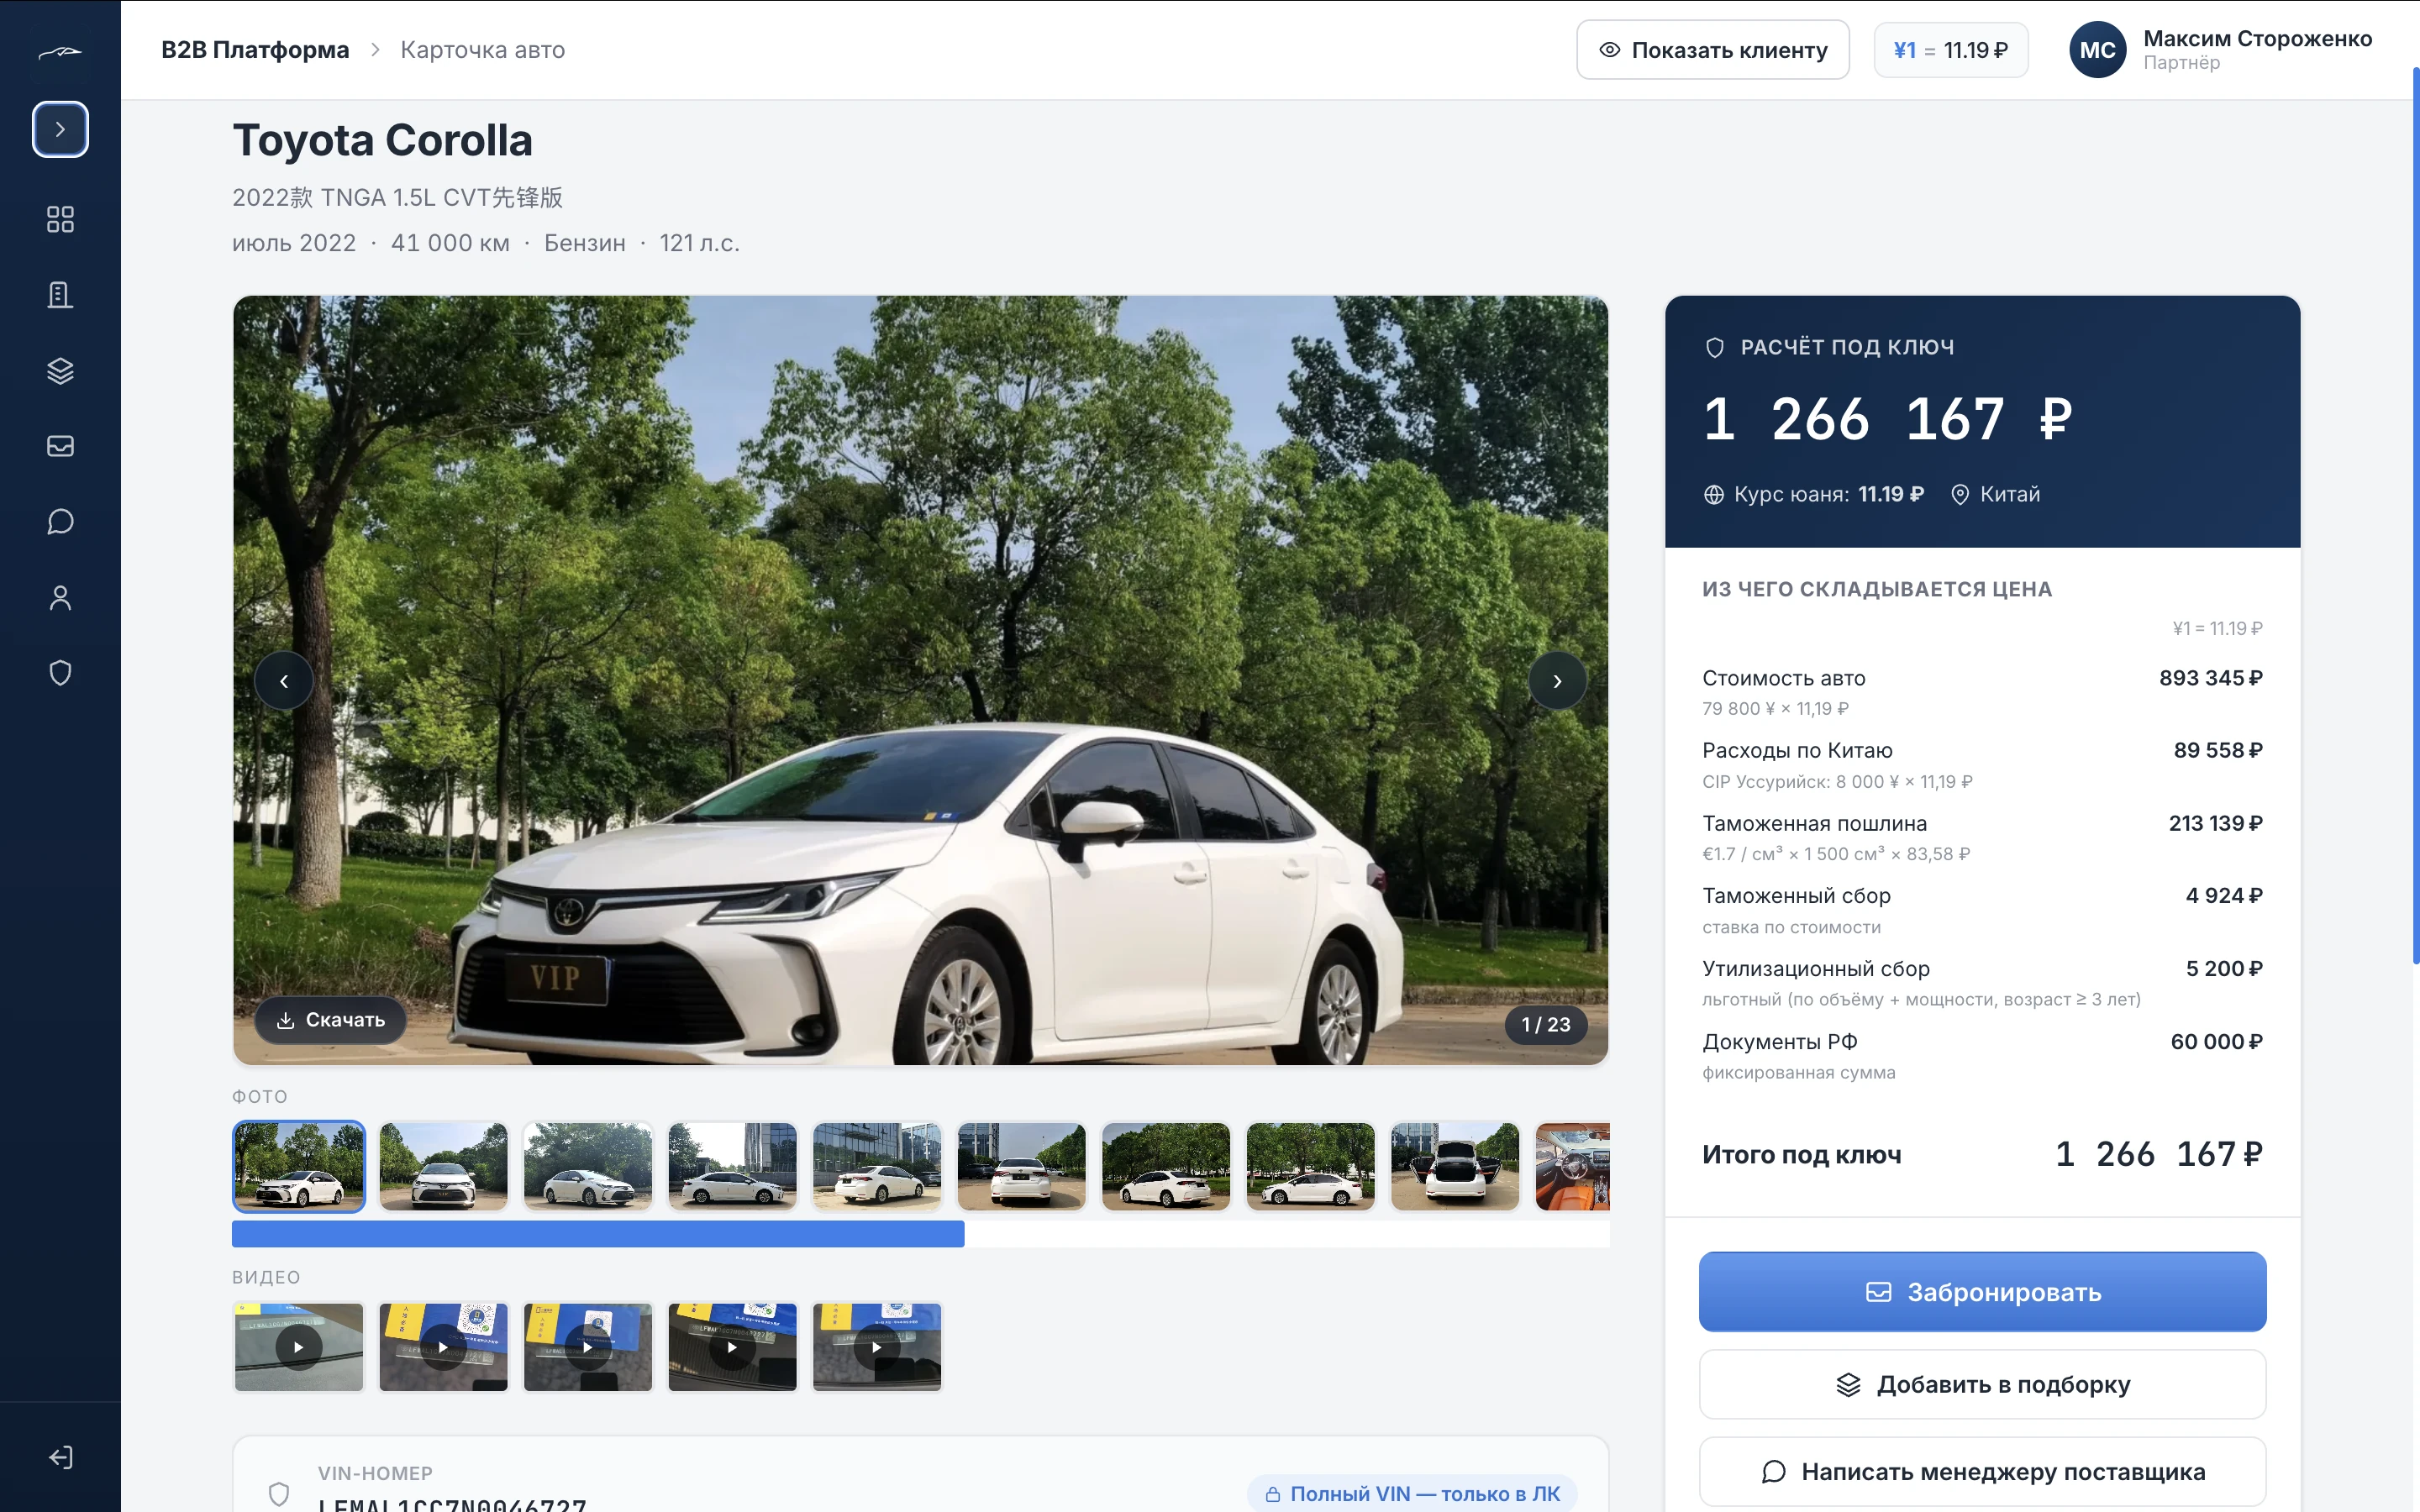Click the Документы РФ 60 000 ₽ value
This screenshot has width=2420, height=1512.
2216,1042
